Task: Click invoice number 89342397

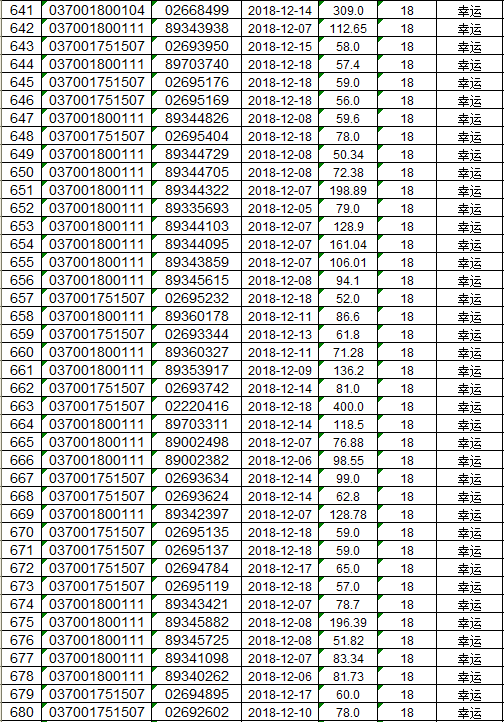Action: (x=197, y=514)
